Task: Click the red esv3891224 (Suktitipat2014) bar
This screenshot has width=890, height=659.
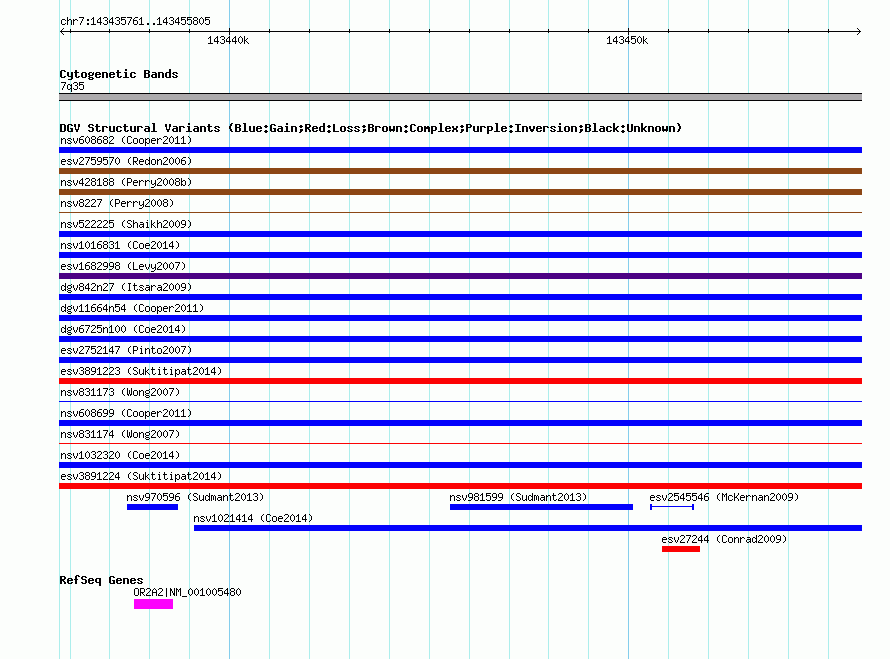Action: [460, 486]
